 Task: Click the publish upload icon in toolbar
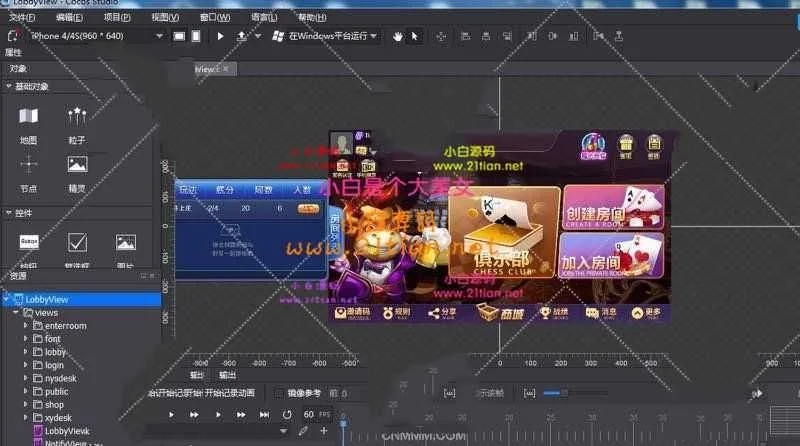click(x=242, y=36)
